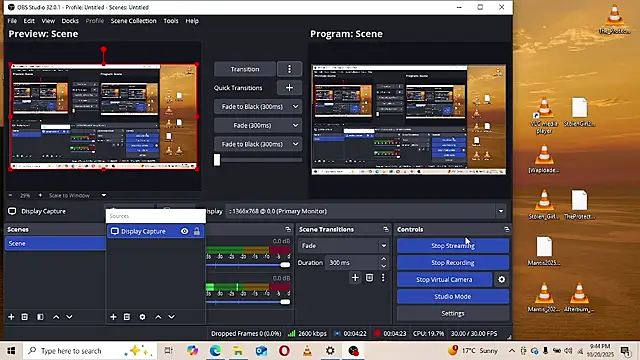640x360 pixels.
Task: Click the transition T-bar slider handle
Action: (x=217, y=160)
